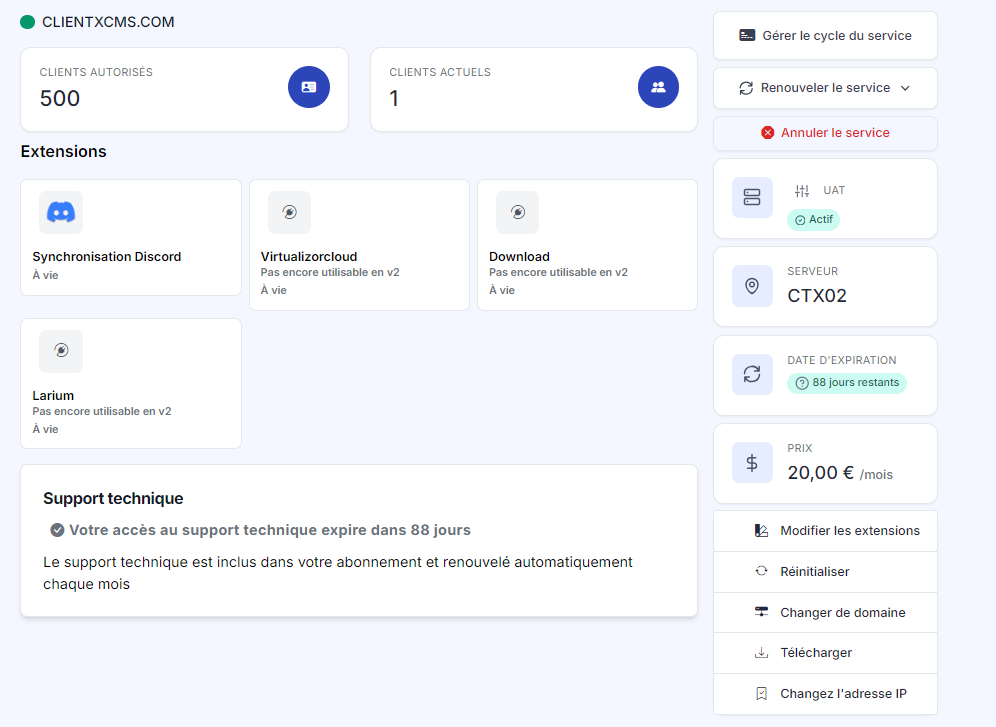Expand the Renouveler le service dropdown
This screenshot has height=727, width=996.
pyautogui.click(x=824, y=88)
